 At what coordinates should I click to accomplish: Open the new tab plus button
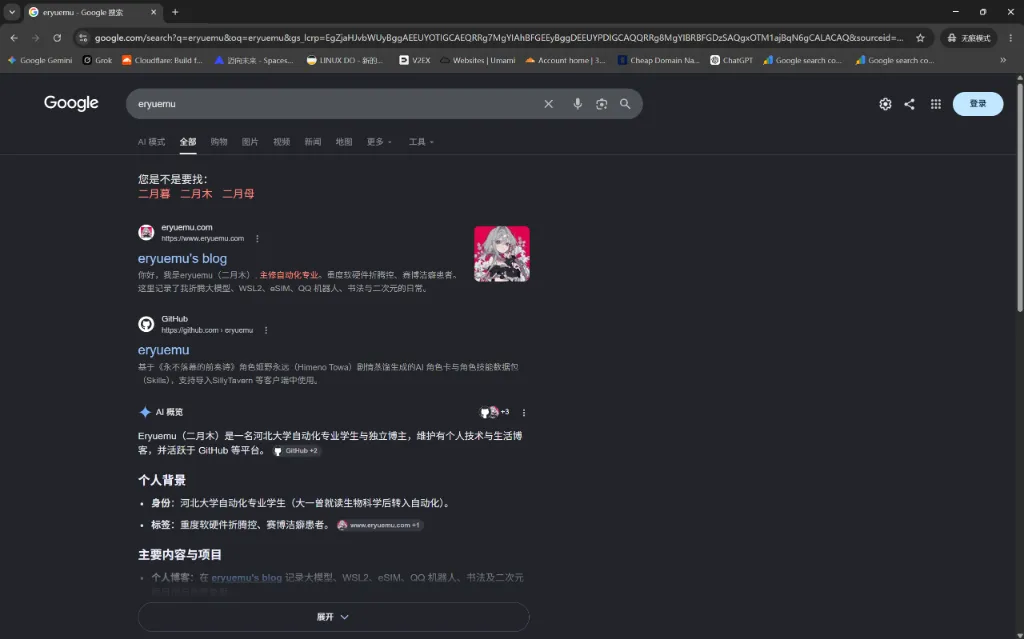(175, 12)
